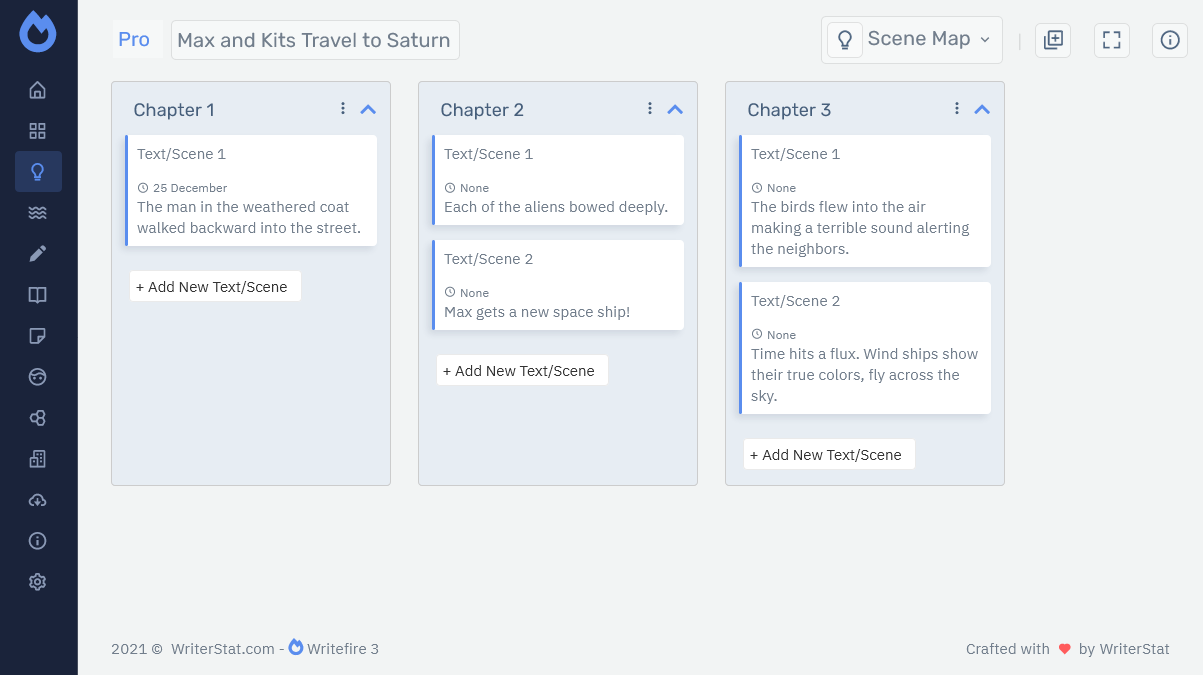Open the Scene Map view dropdown
The image size is (1203, 675).
911,38
